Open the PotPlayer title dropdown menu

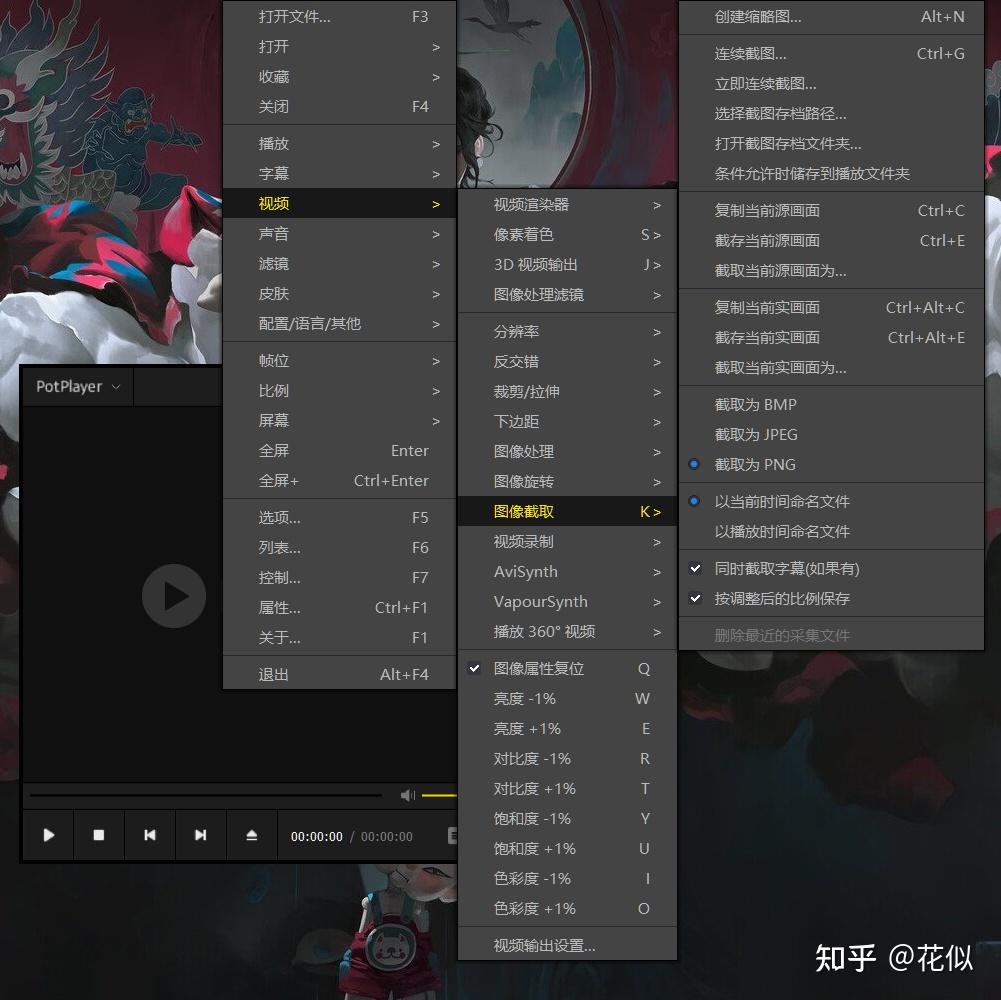click(78, 387)
